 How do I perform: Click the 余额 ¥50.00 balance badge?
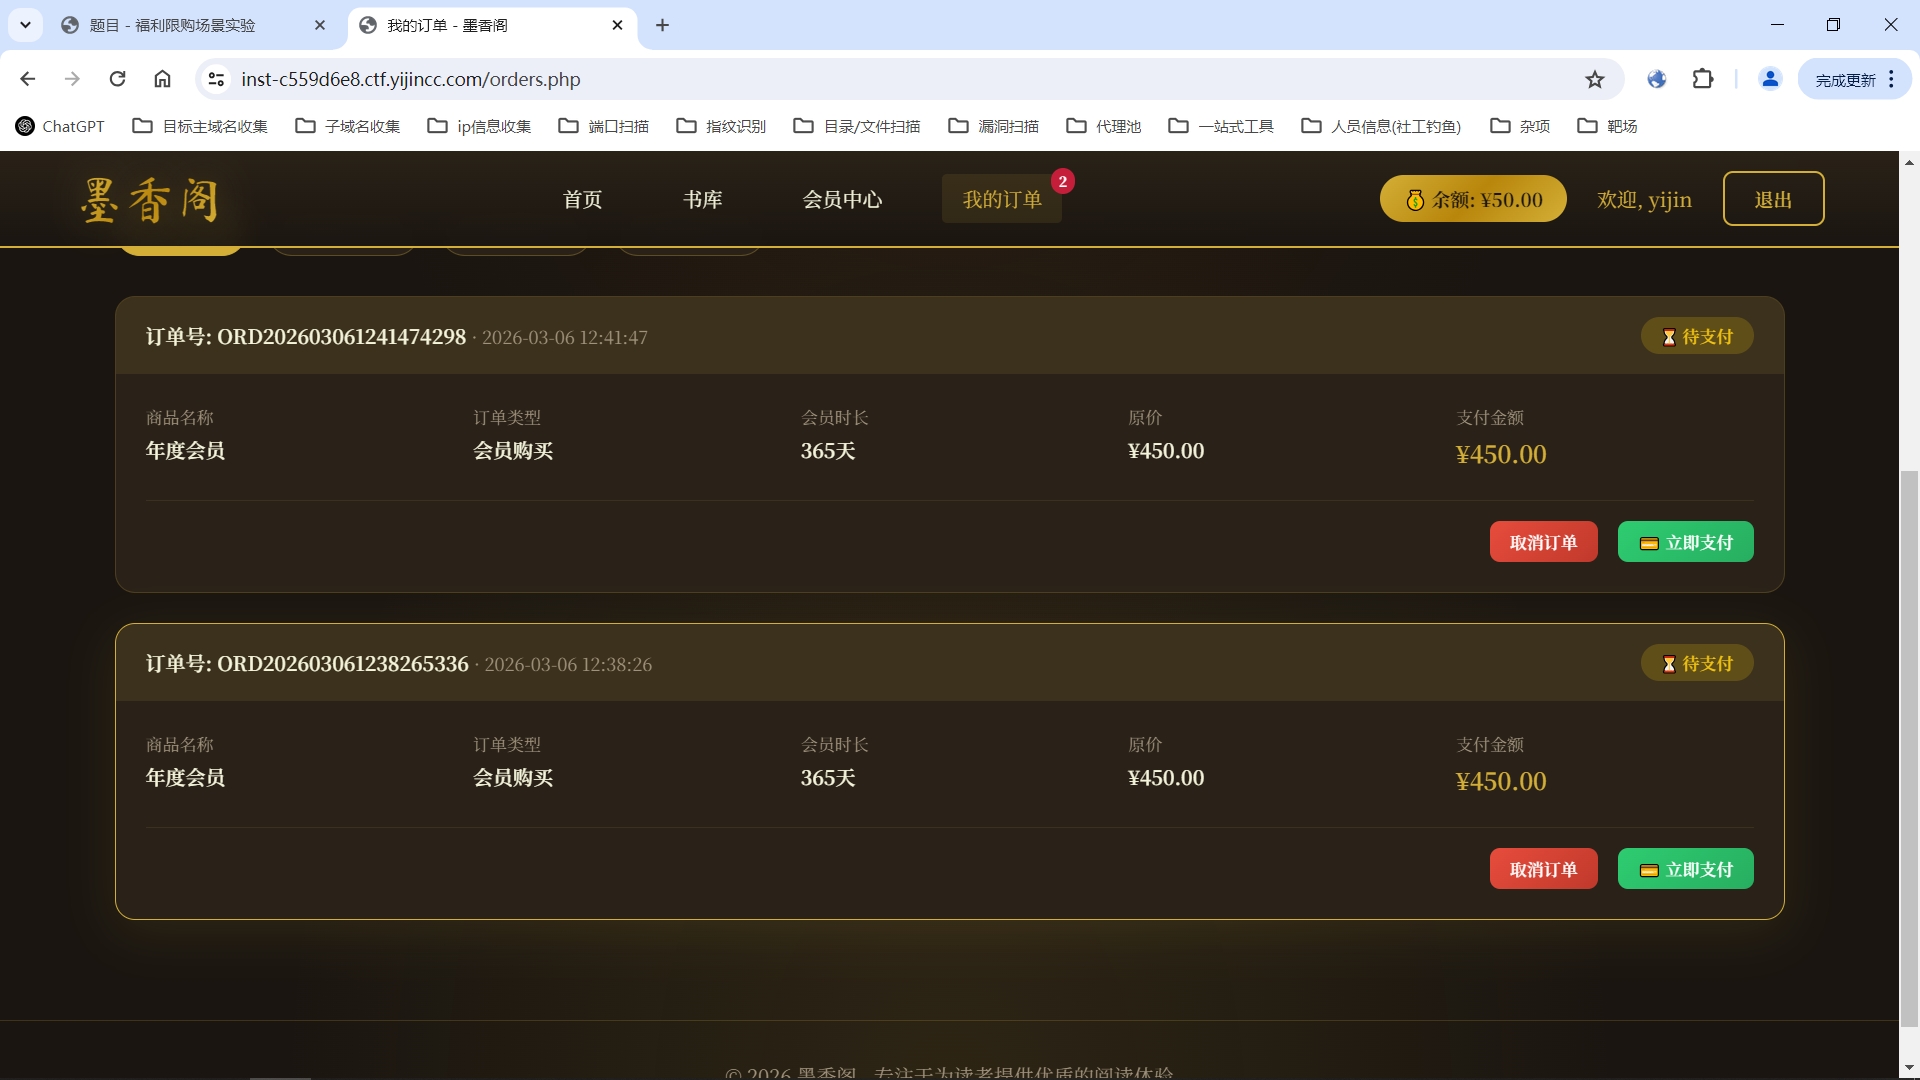tap(1473, 199)
